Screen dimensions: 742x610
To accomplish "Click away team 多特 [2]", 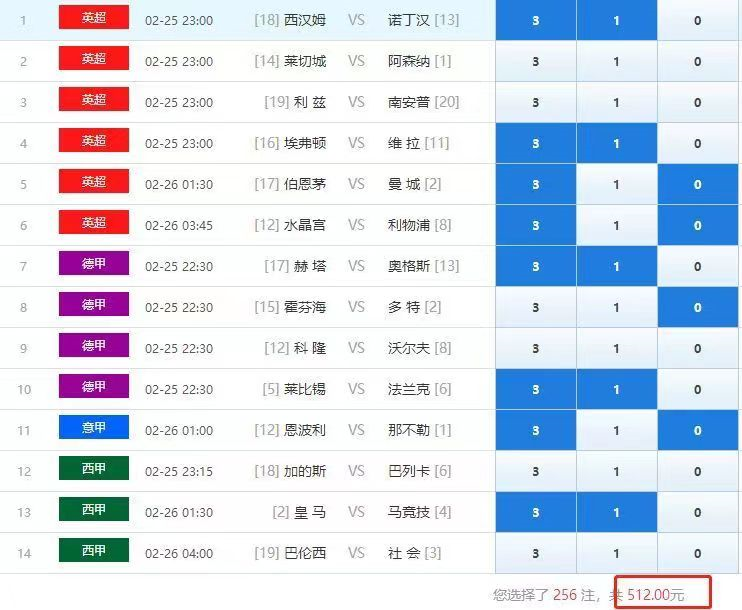I will coord(415,308).
